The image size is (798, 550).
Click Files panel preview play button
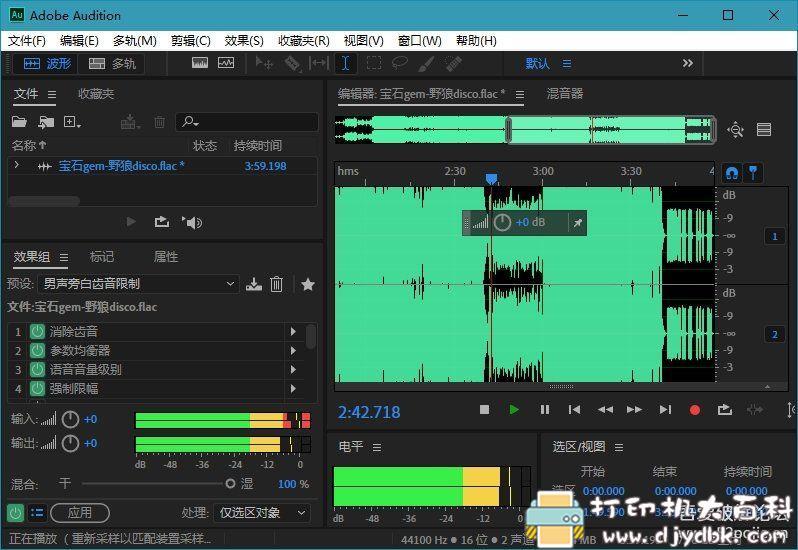pos(131,222)
